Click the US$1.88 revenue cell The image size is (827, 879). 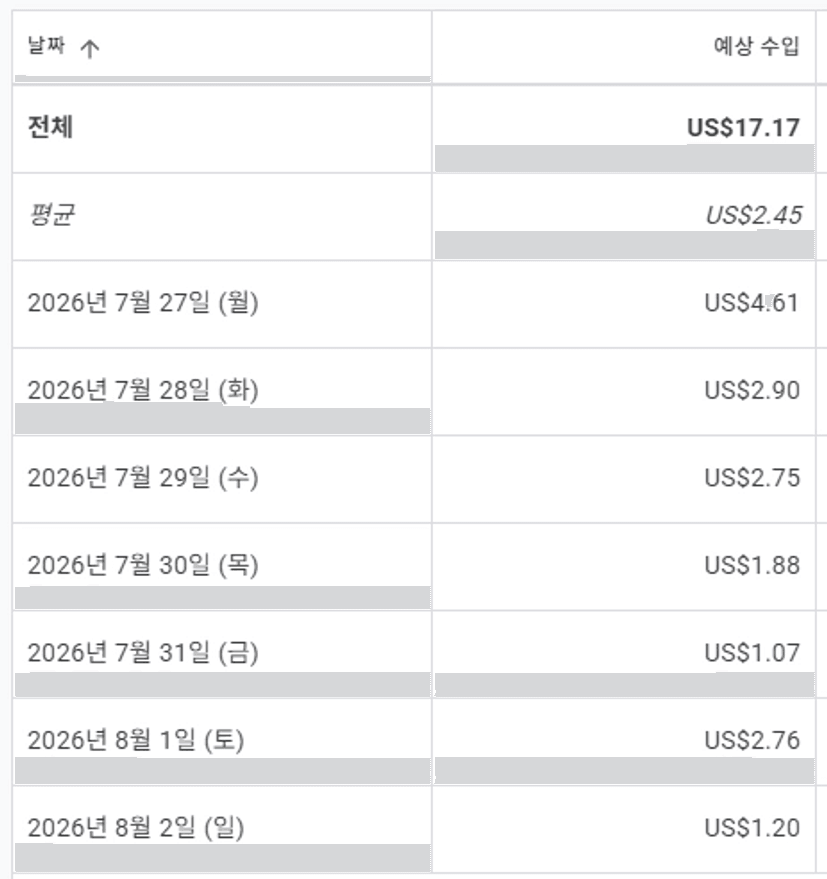click(752, 566)
